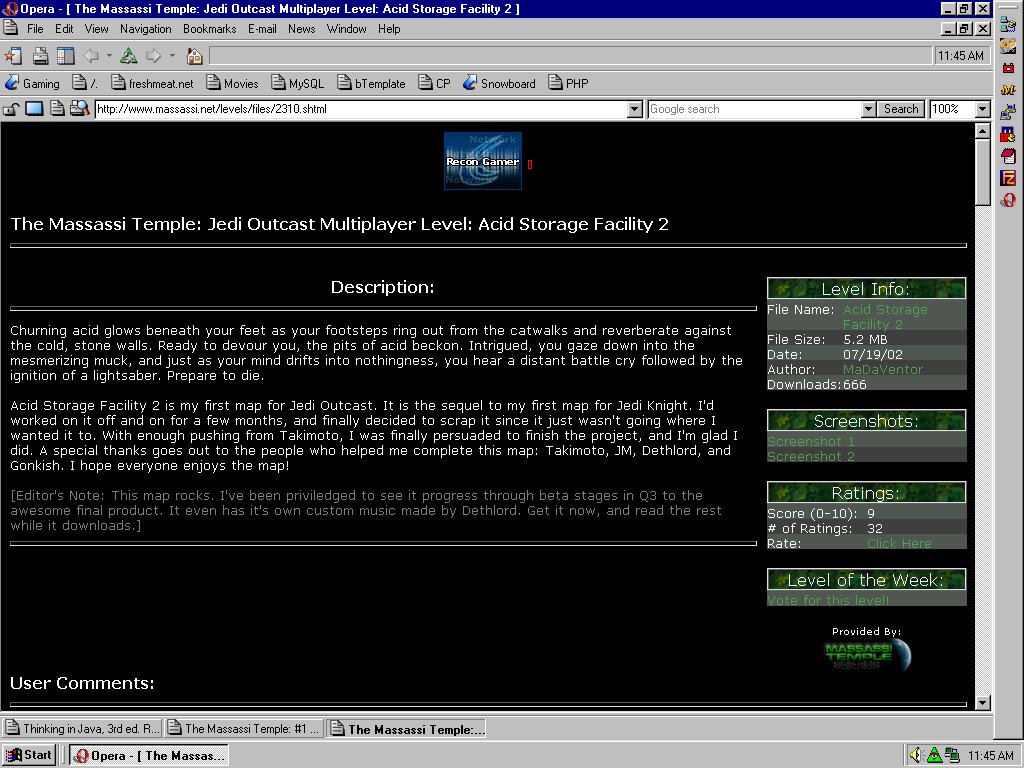Toggle document mode page icon in address bar
Image resolution: width=1024 pixels, height=768 pixels.
[57, 109]
